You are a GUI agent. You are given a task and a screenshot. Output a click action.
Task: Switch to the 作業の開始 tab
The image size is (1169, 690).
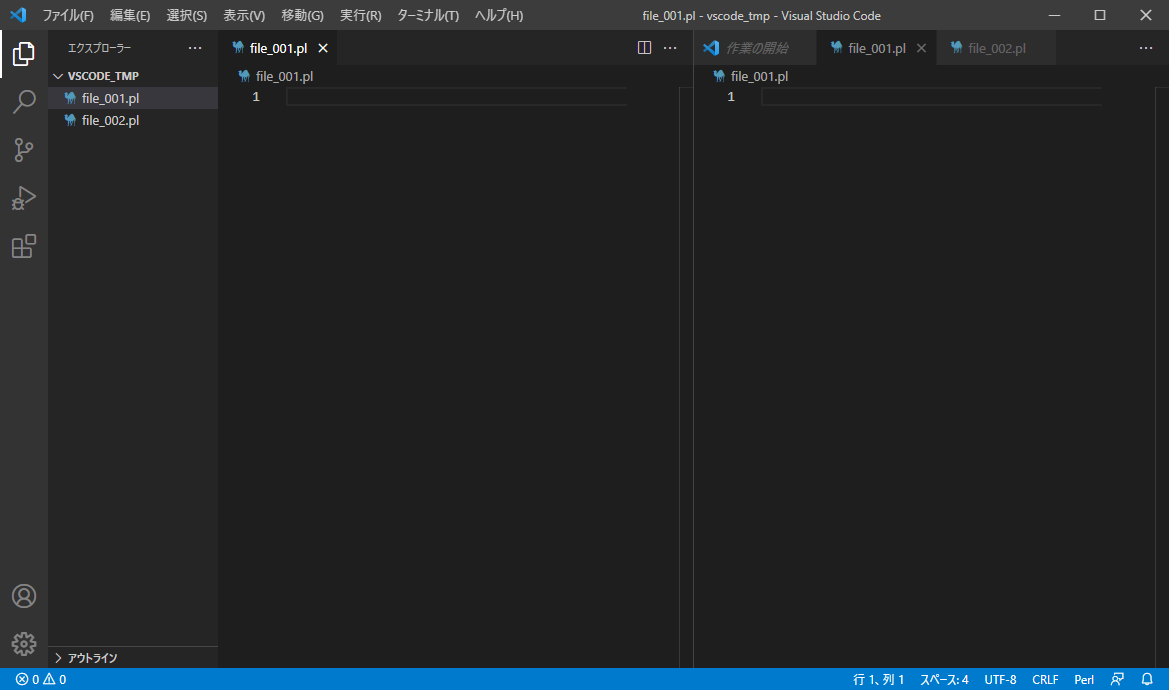pos(756,48)
